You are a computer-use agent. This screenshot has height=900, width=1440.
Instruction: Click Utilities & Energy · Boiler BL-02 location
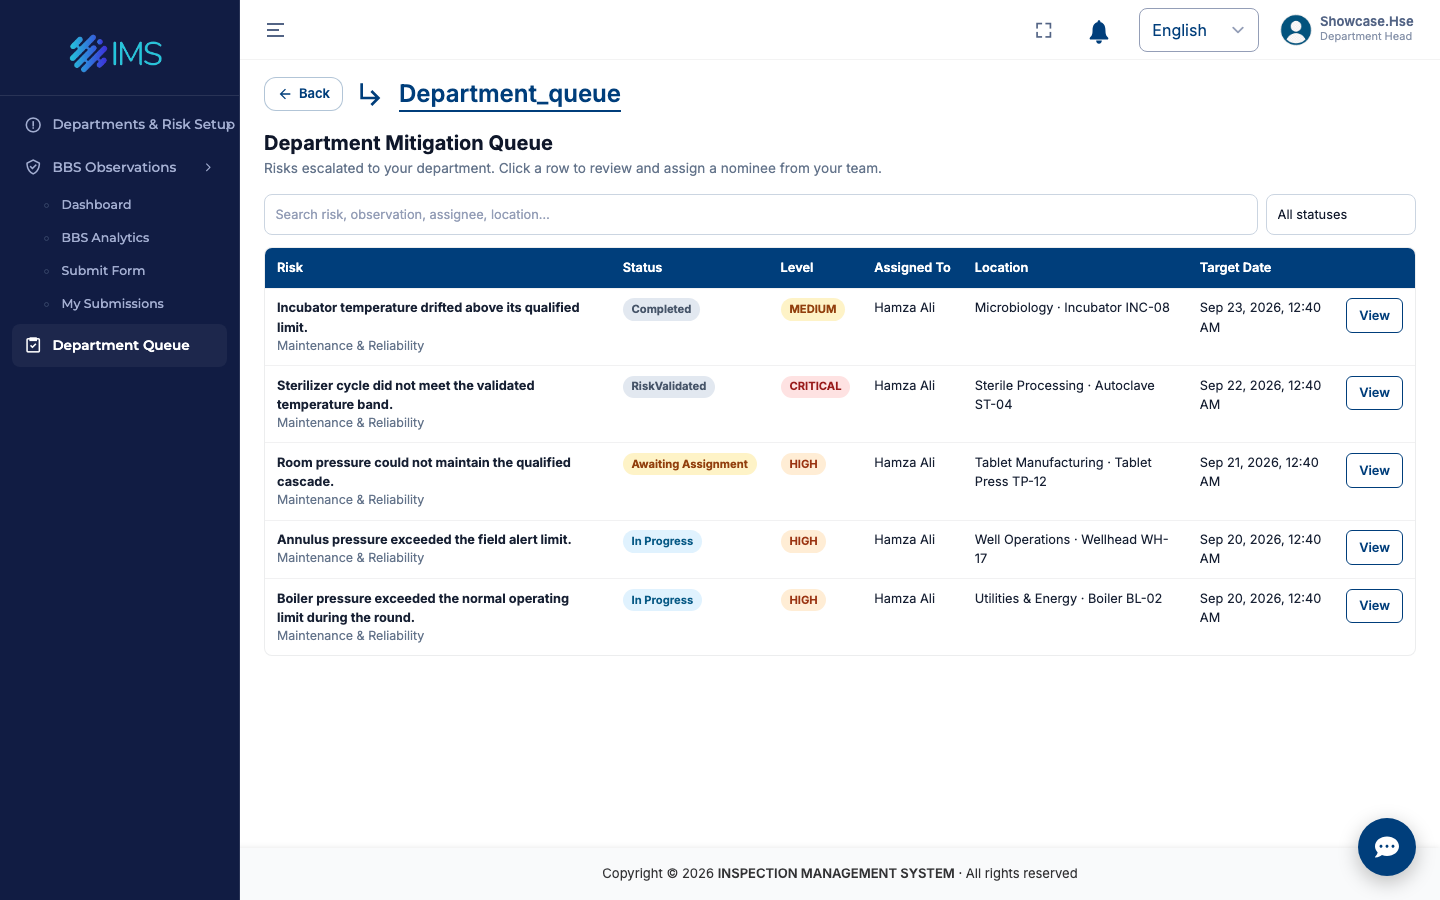coord(1068,598)
